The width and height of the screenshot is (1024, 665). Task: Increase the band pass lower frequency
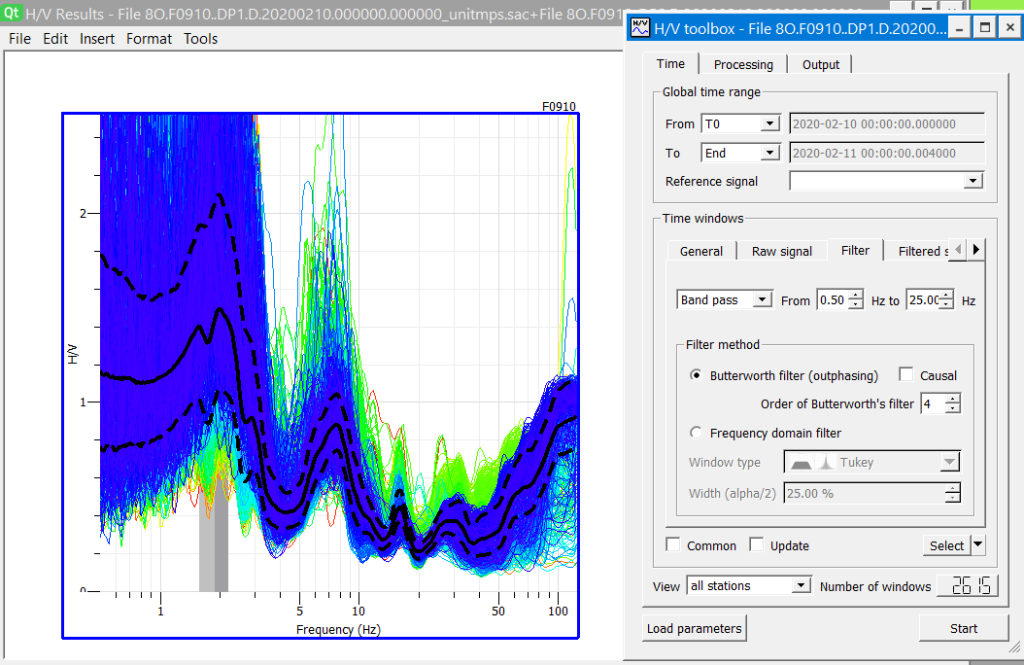pyautogui.click(x=856, y=295)
